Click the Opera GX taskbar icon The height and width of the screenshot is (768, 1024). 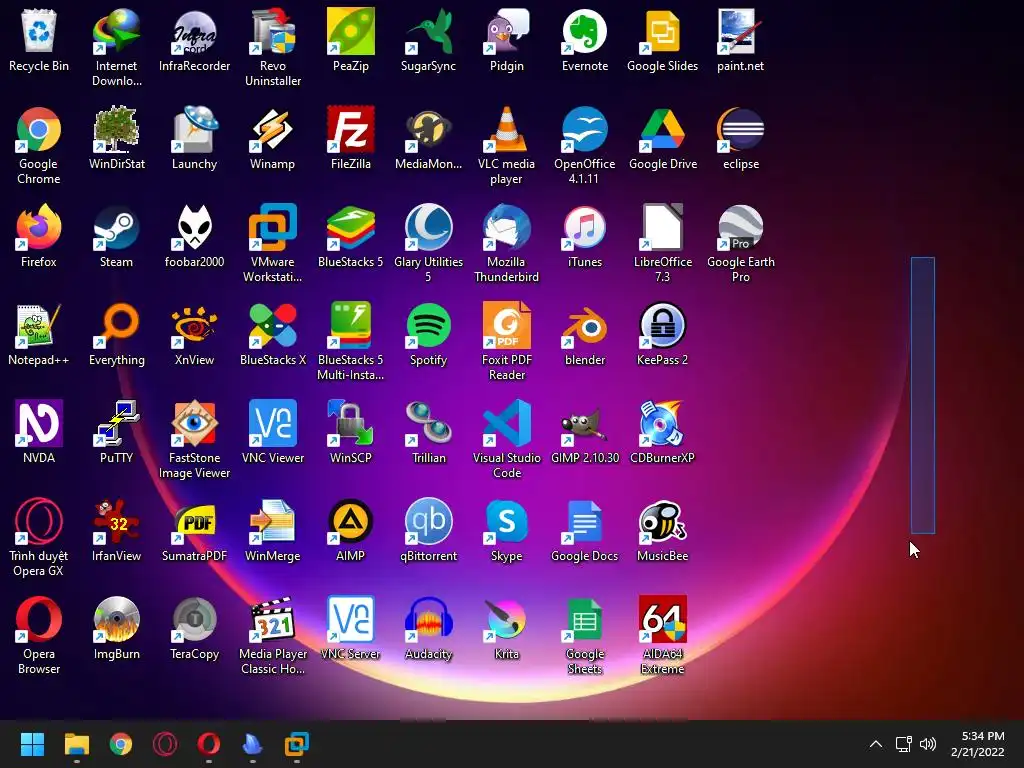click(x=165, y=744)
